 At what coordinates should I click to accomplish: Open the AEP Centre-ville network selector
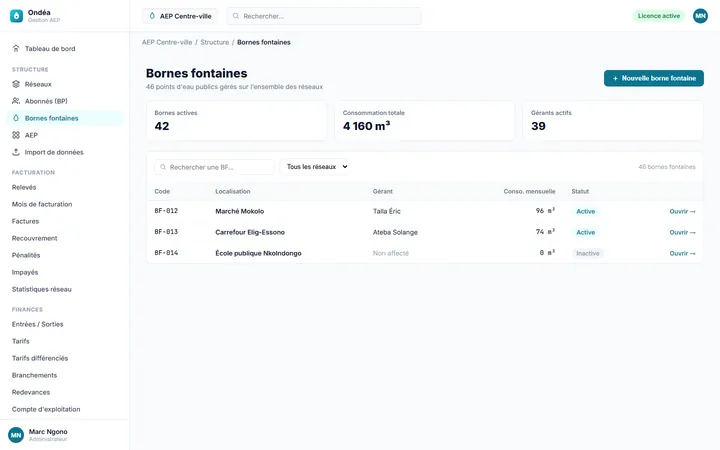point(180,16)
